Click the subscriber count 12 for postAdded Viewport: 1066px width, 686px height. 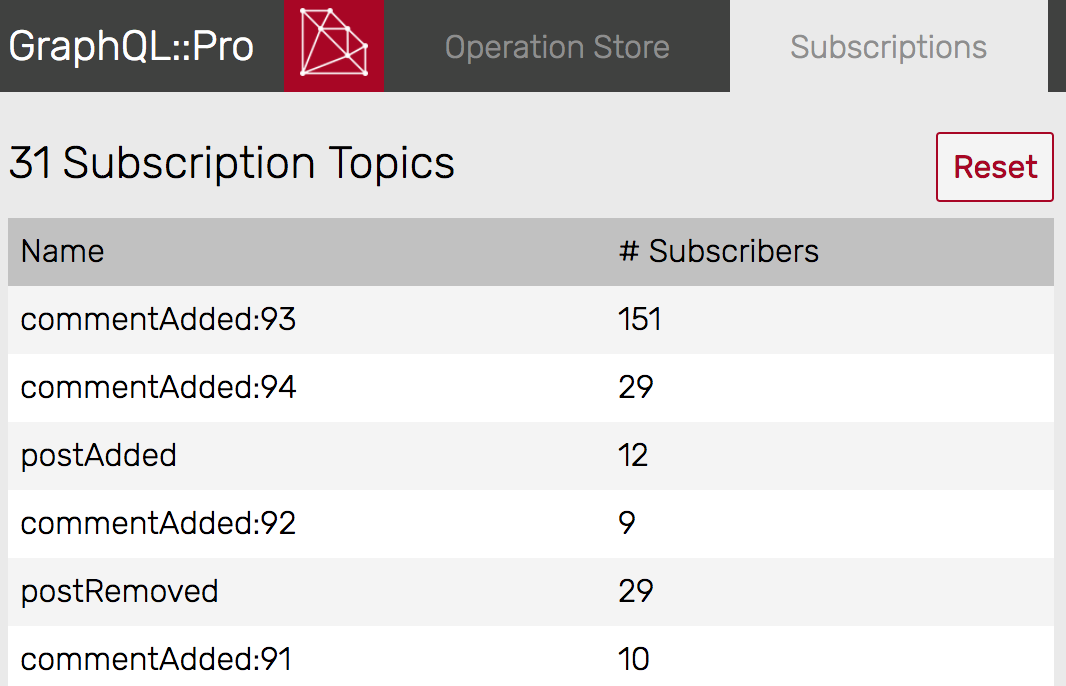(634, 456)
